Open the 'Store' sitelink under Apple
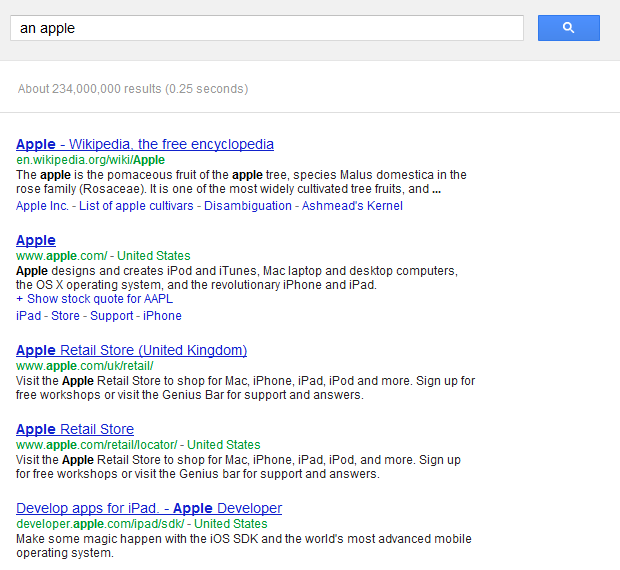 [65, 316]
